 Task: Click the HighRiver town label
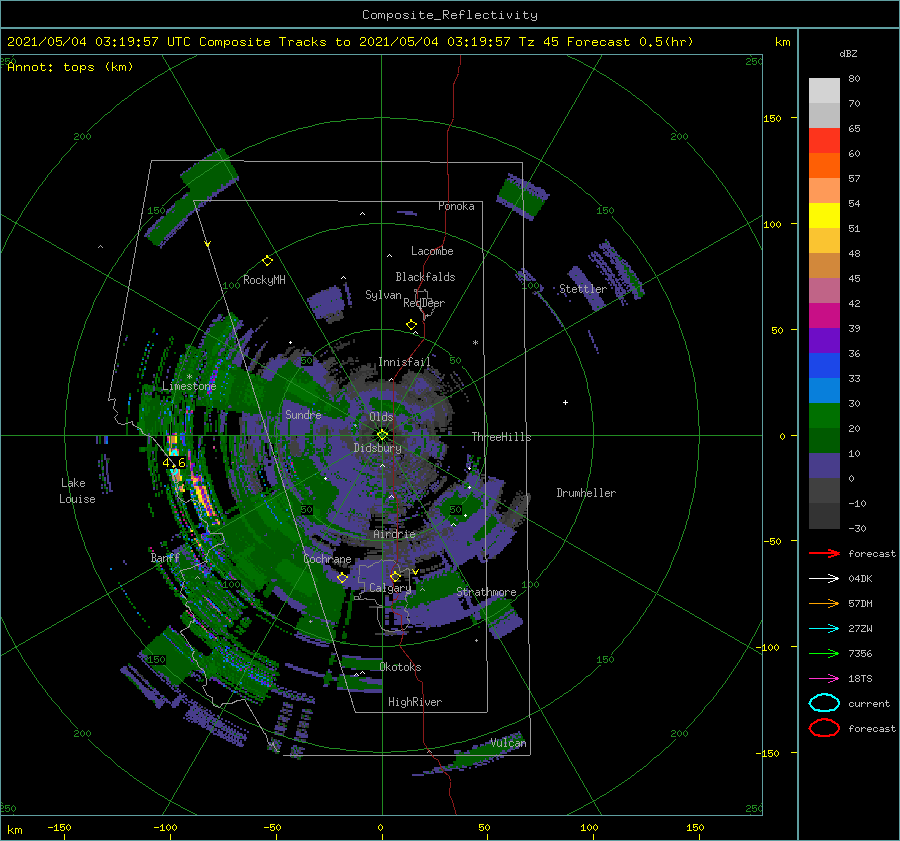tap(415, 702)
